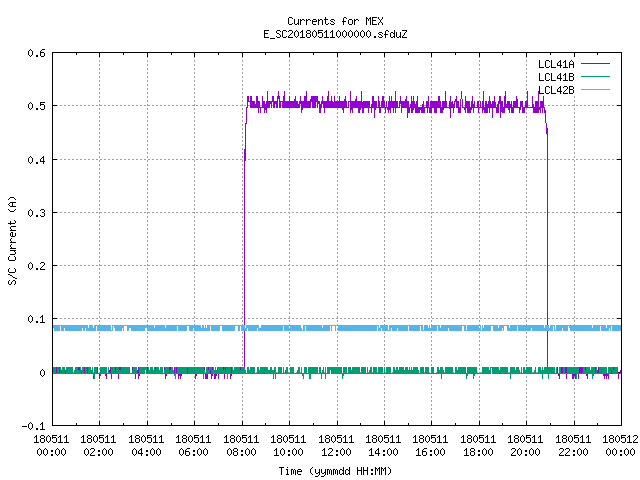The image size is (640, 480).
Task: Select the LCL41A legend label
Action: click(556, 64)
